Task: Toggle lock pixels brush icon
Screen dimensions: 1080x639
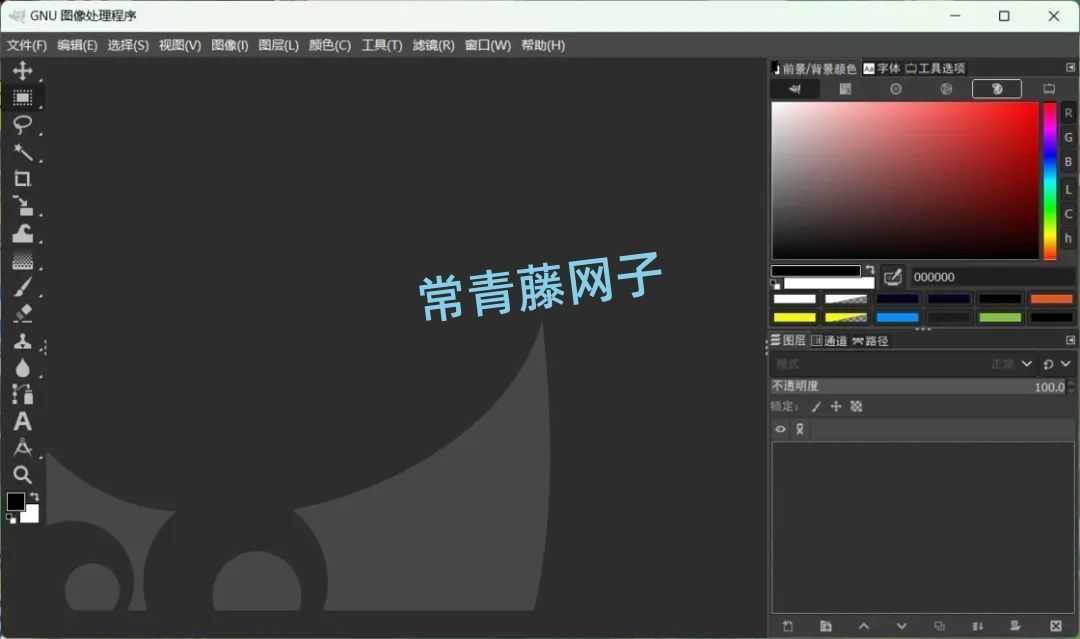Action: 816,406
